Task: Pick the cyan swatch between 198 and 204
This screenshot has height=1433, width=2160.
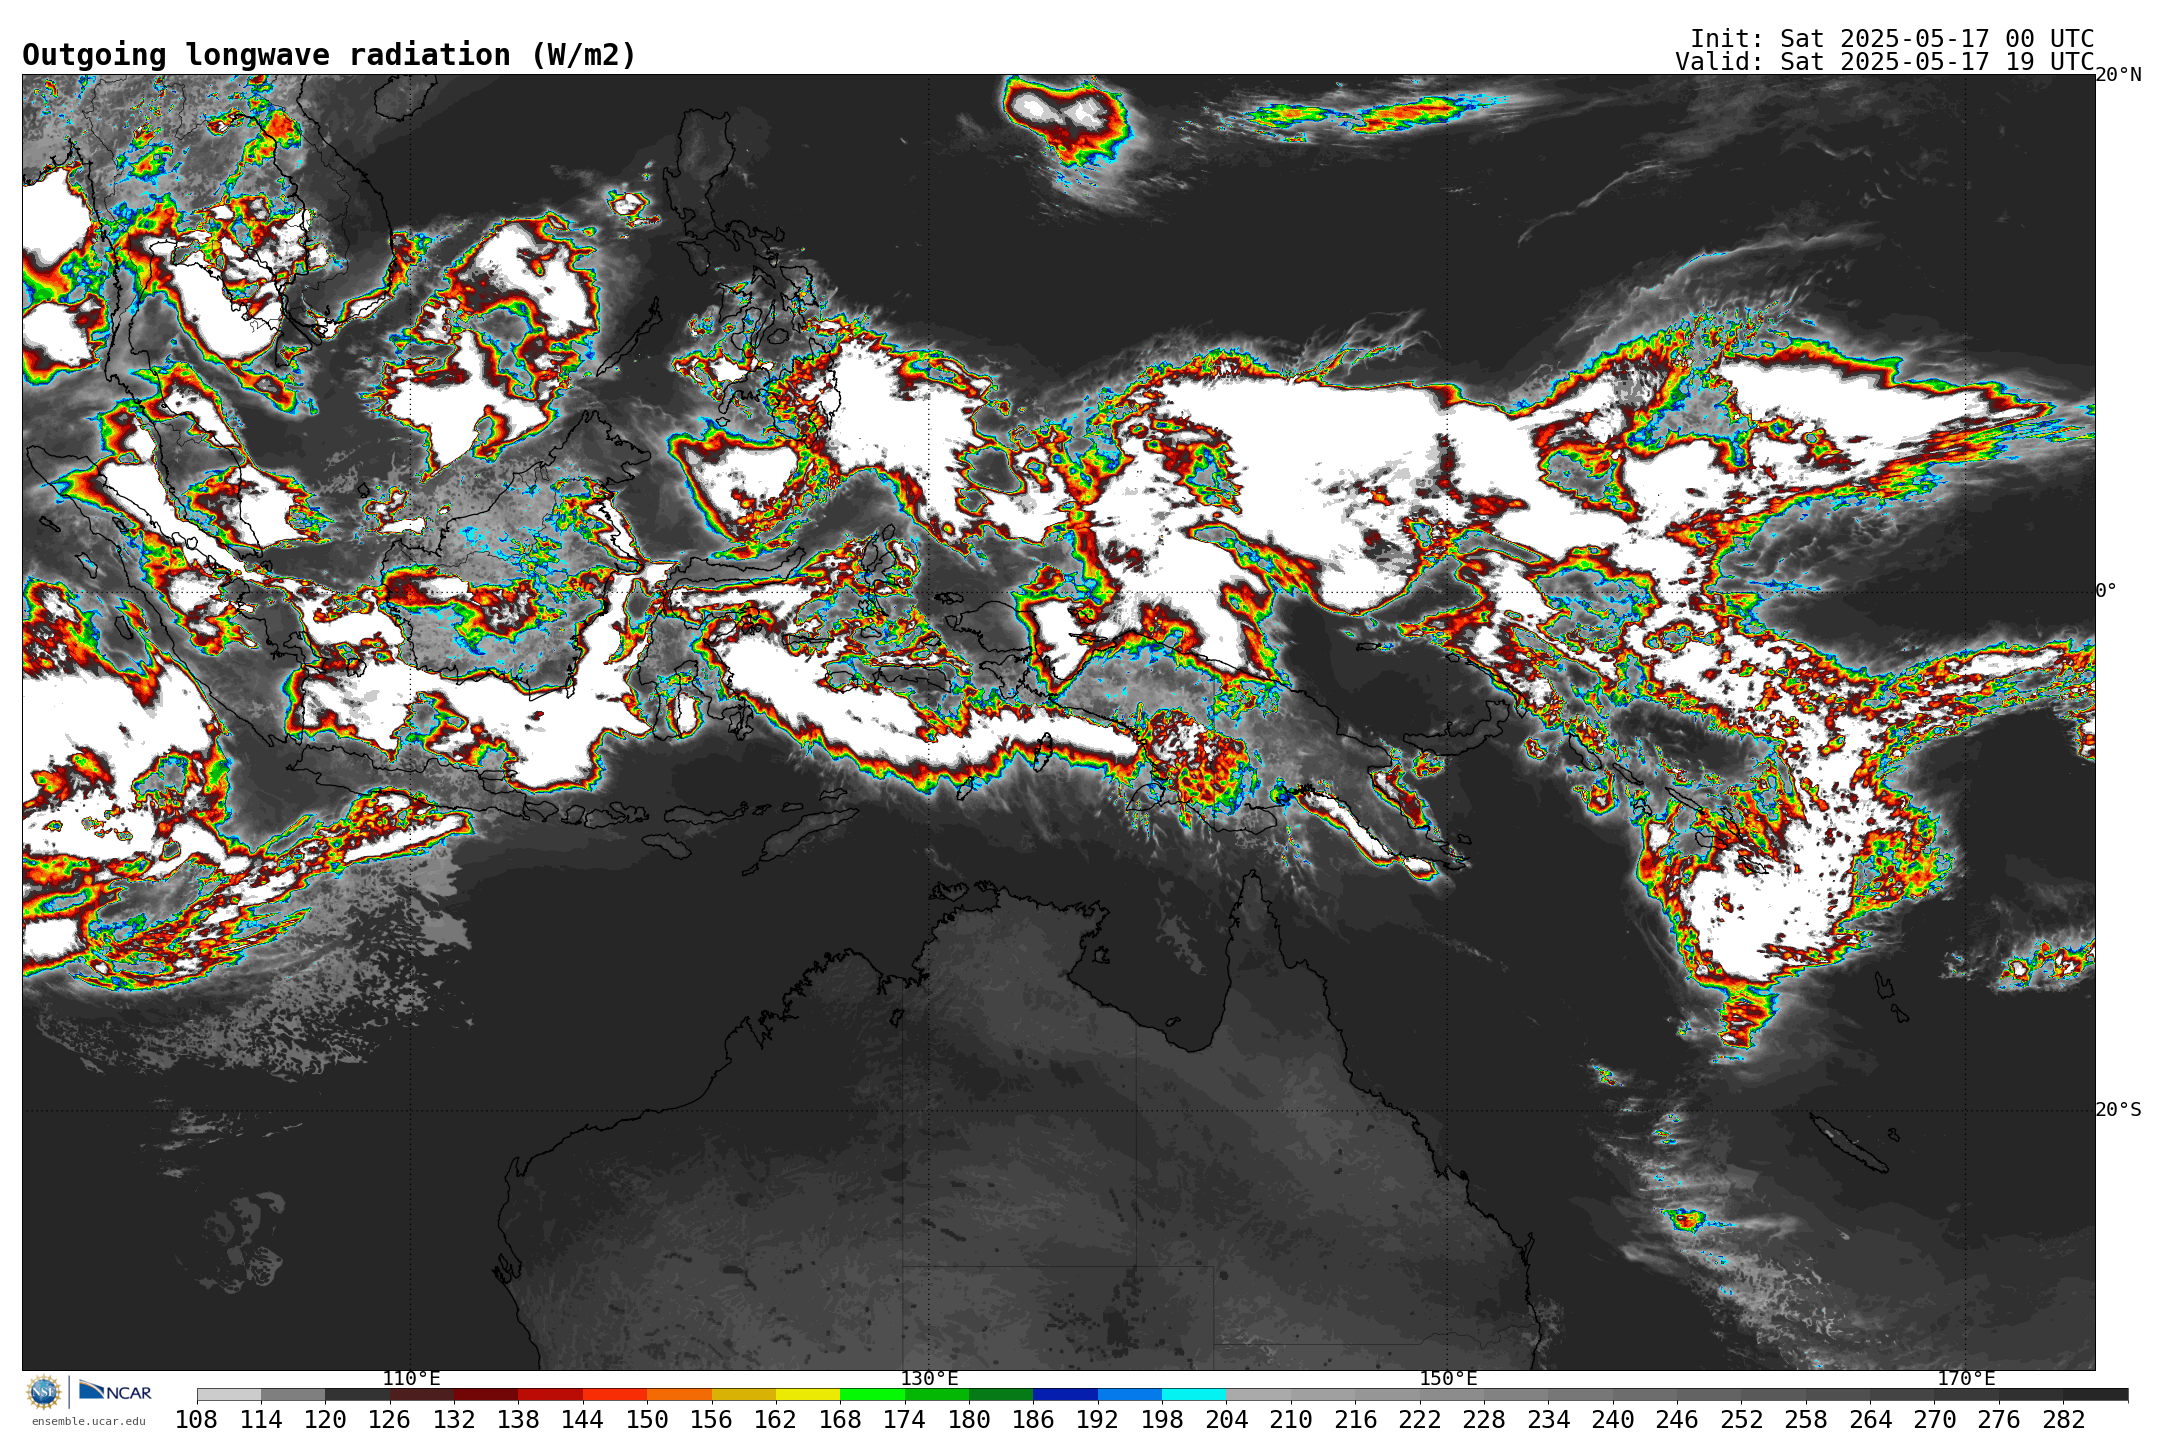Action: [x=1194, y=1395]
